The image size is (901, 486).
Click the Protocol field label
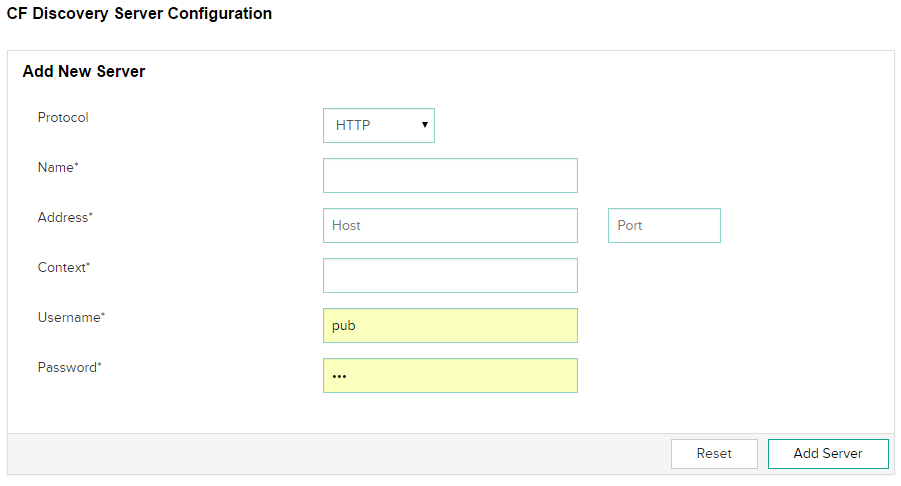(x=63, y=117)
